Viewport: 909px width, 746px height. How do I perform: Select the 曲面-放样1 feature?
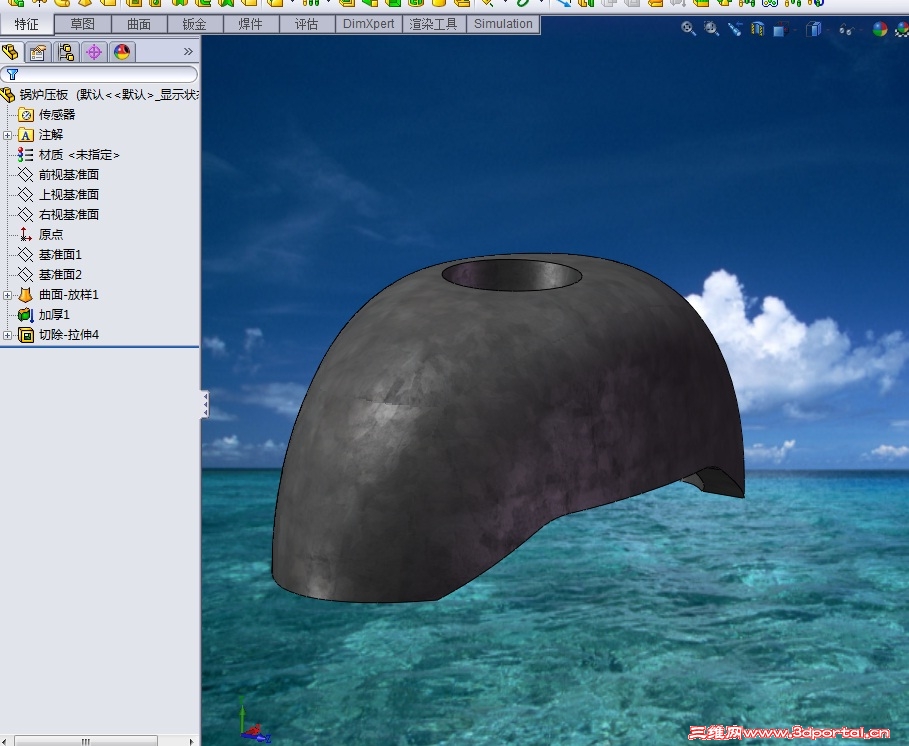[x=68, y=294]
